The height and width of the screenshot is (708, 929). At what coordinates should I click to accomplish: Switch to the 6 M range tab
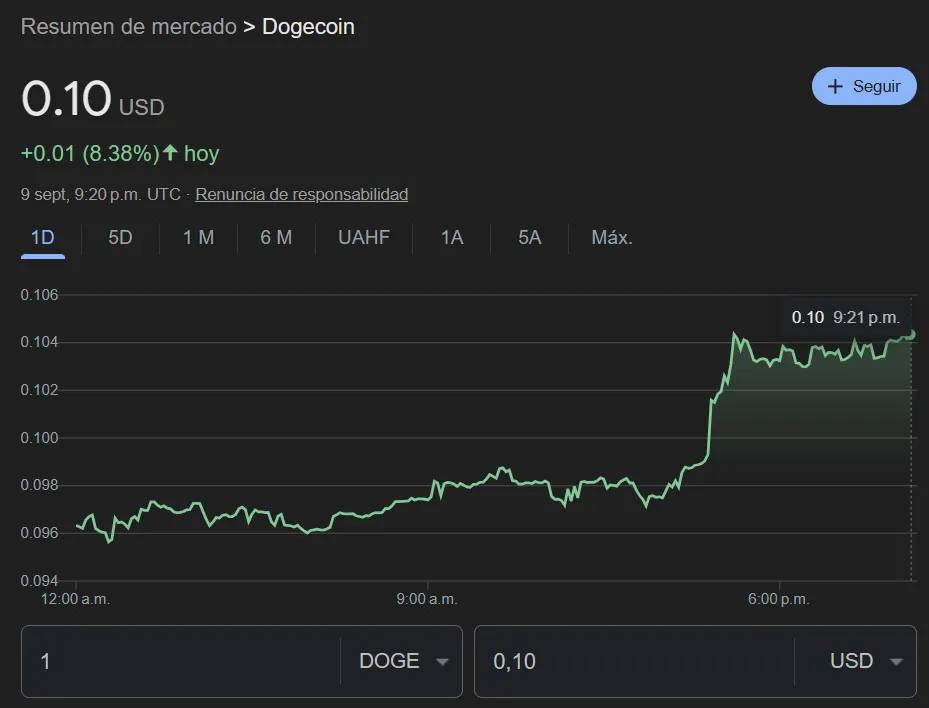click(x=276, y=238)
